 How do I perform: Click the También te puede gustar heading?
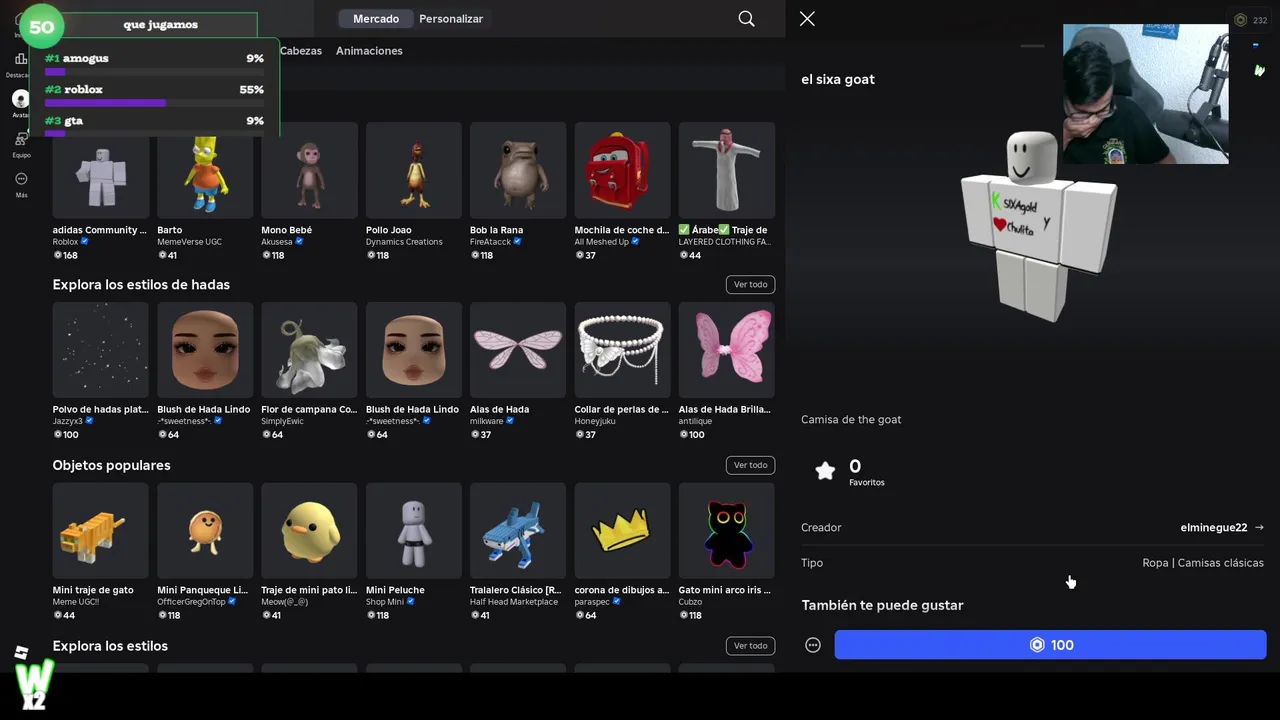click(x=882, y=605)
